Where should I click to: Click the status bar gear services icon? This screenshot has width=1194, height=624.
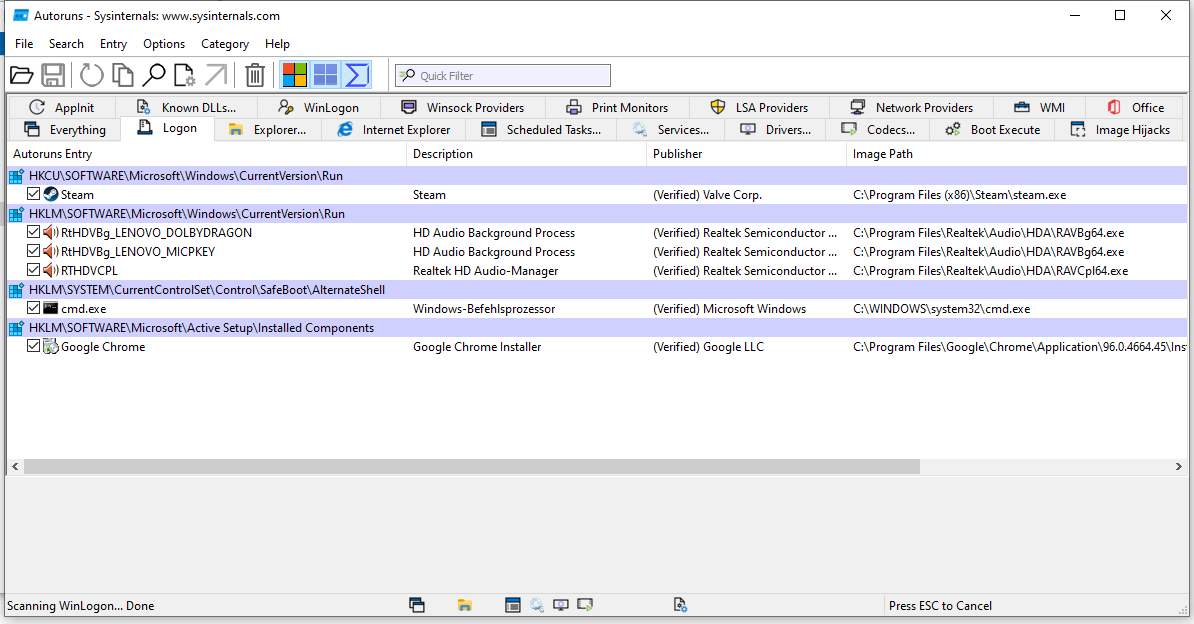537,605
